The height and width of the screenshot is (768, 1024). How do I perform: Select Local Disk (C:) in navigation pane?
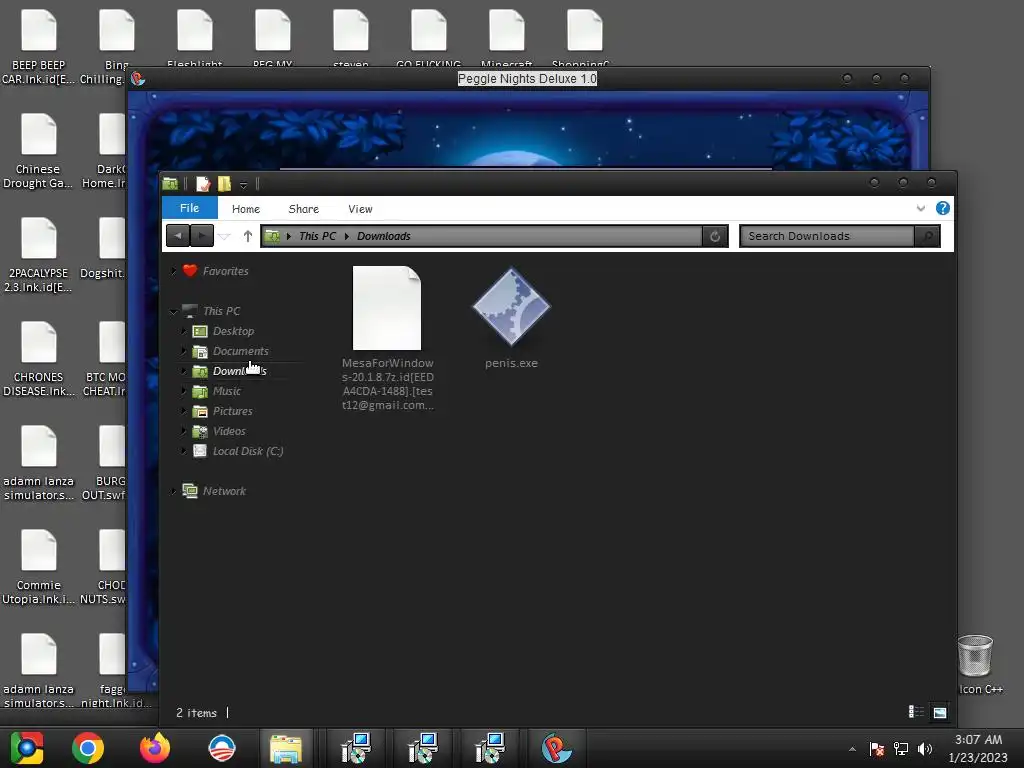tap(248, 451)
